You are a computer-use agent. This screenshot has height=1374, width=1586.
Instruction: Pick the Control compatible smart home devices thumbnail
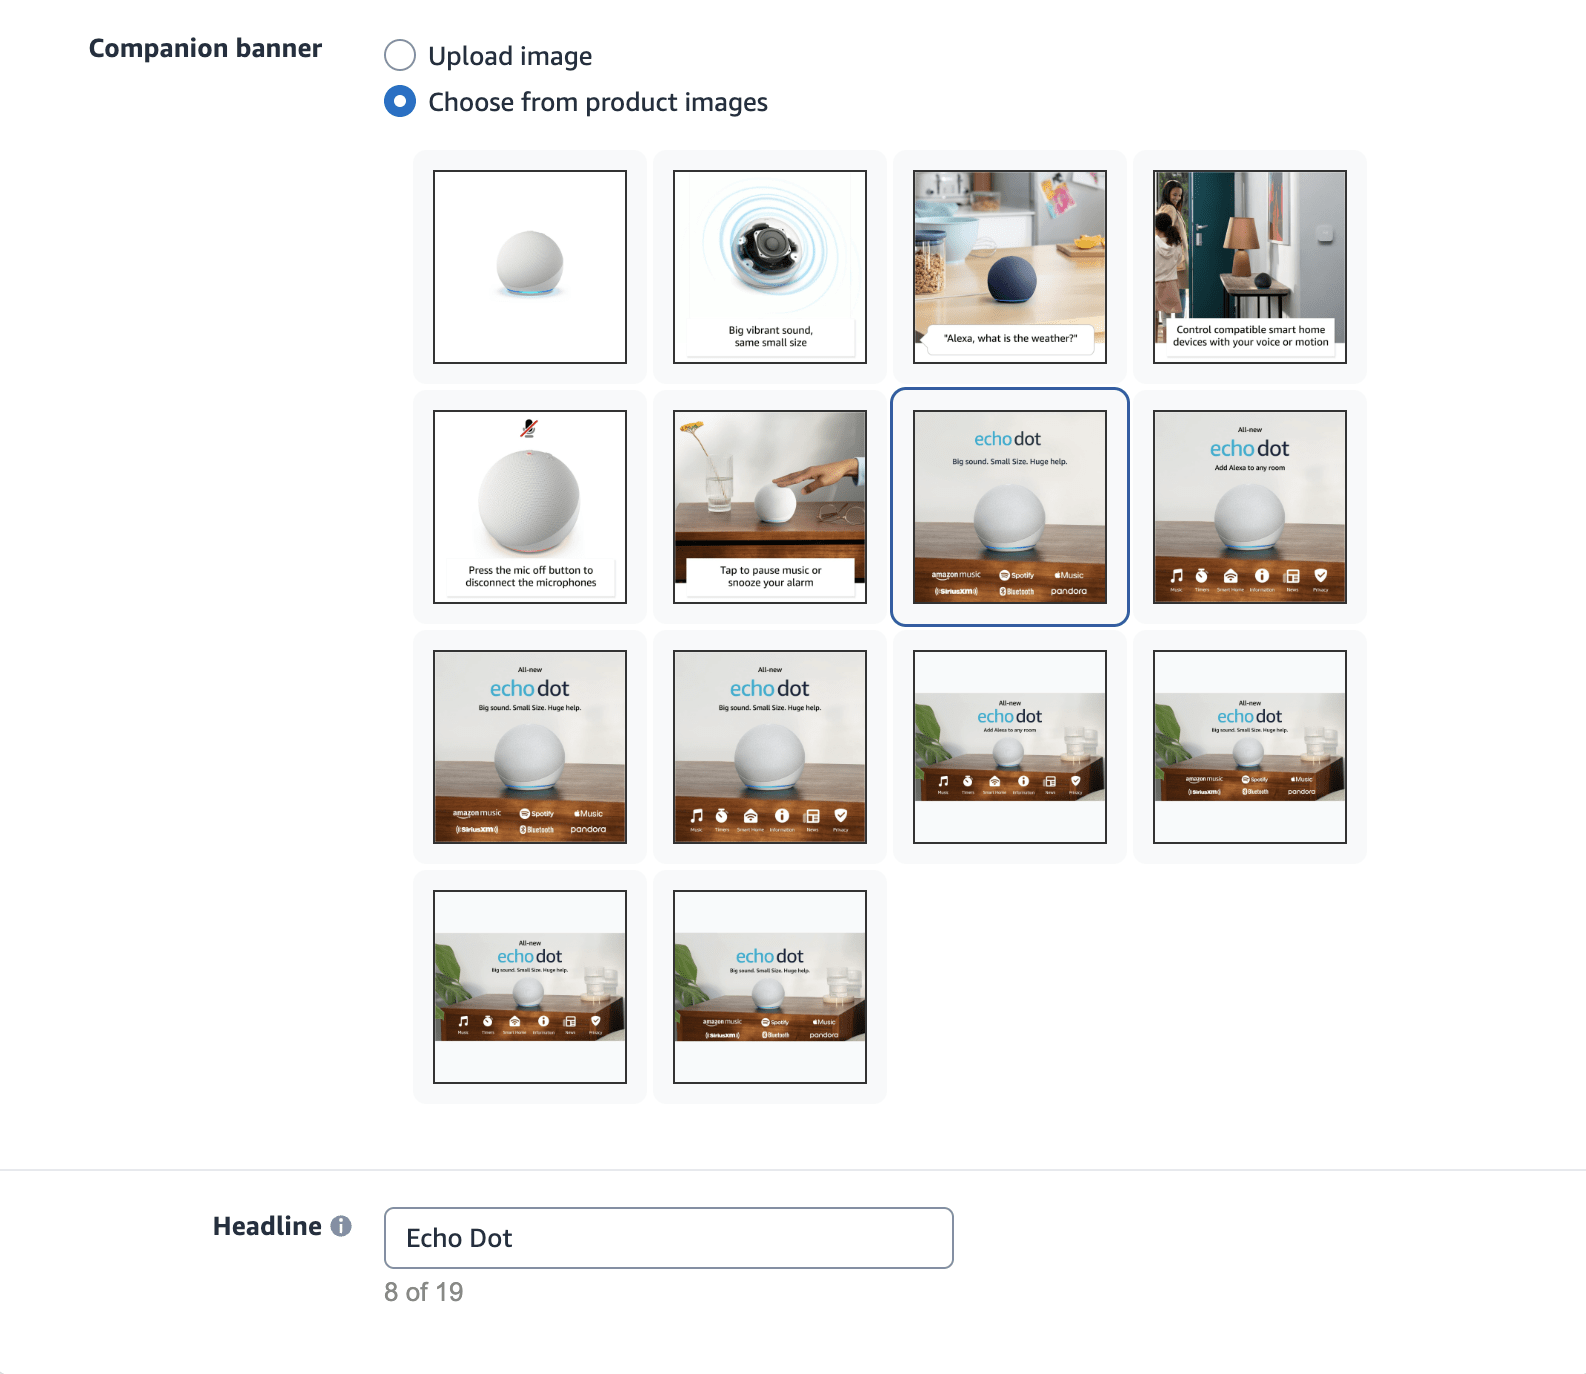coord(1250,267)
